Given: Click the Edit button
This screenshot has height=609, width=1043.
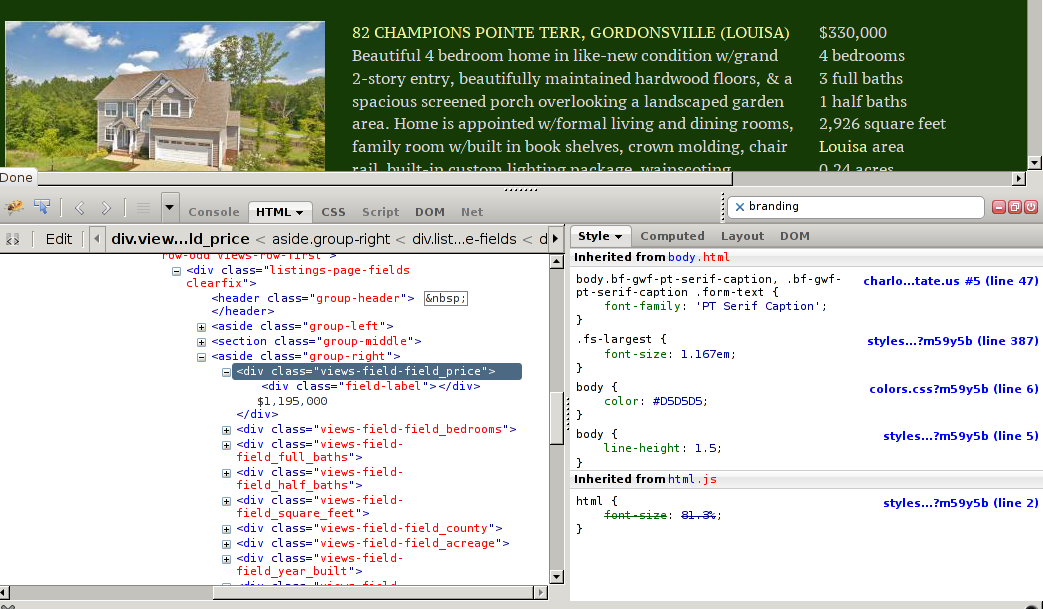Looking at the screenshot, I should [59, 239].
